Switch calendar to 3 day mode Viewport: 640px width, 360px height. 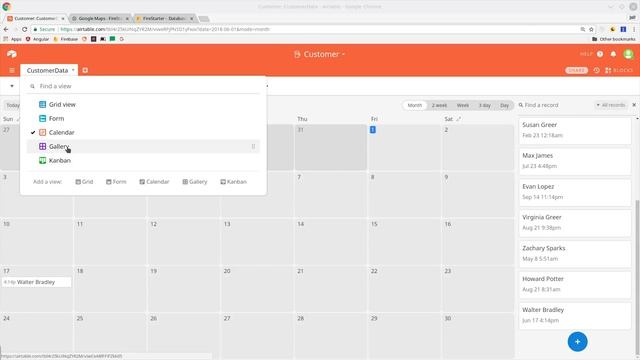click(x=484, y=105)
